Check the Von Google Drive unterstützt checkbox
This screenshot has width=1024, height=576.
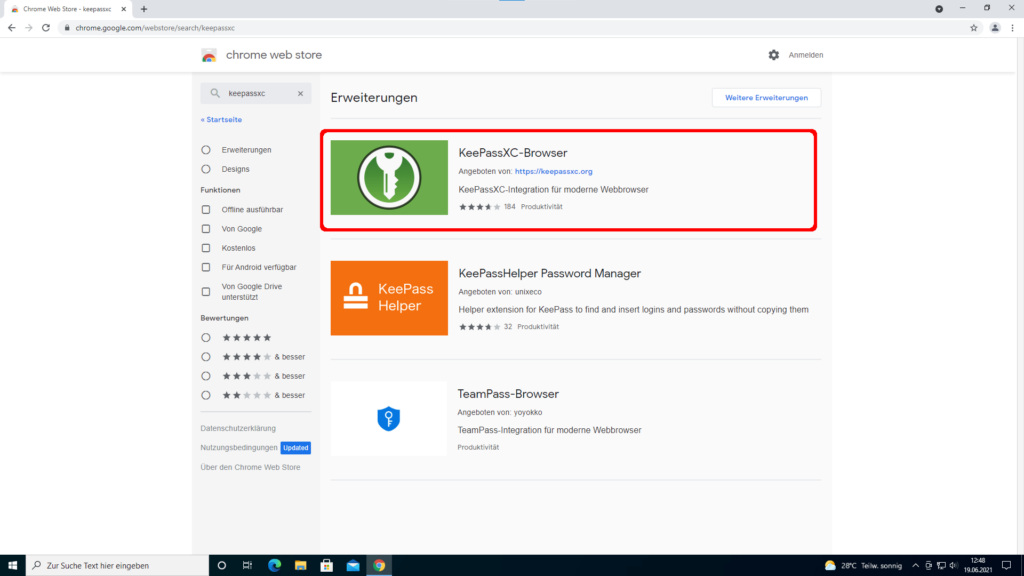(x=206, y=292)
